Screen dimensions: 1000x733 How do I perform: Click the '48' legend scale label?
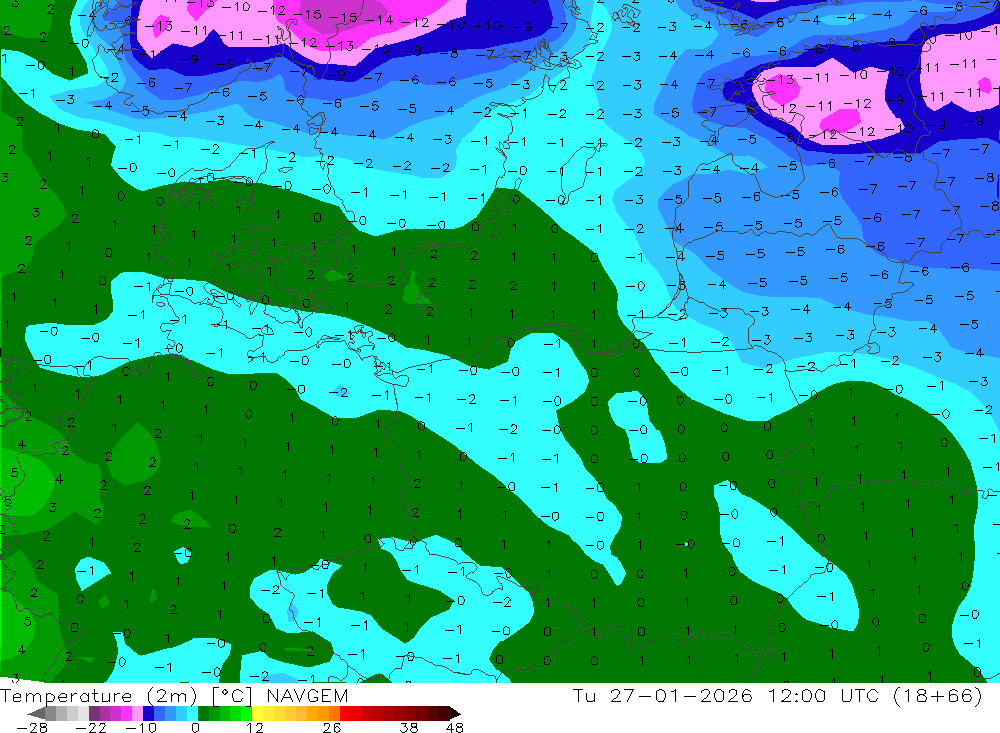(455, 727)
